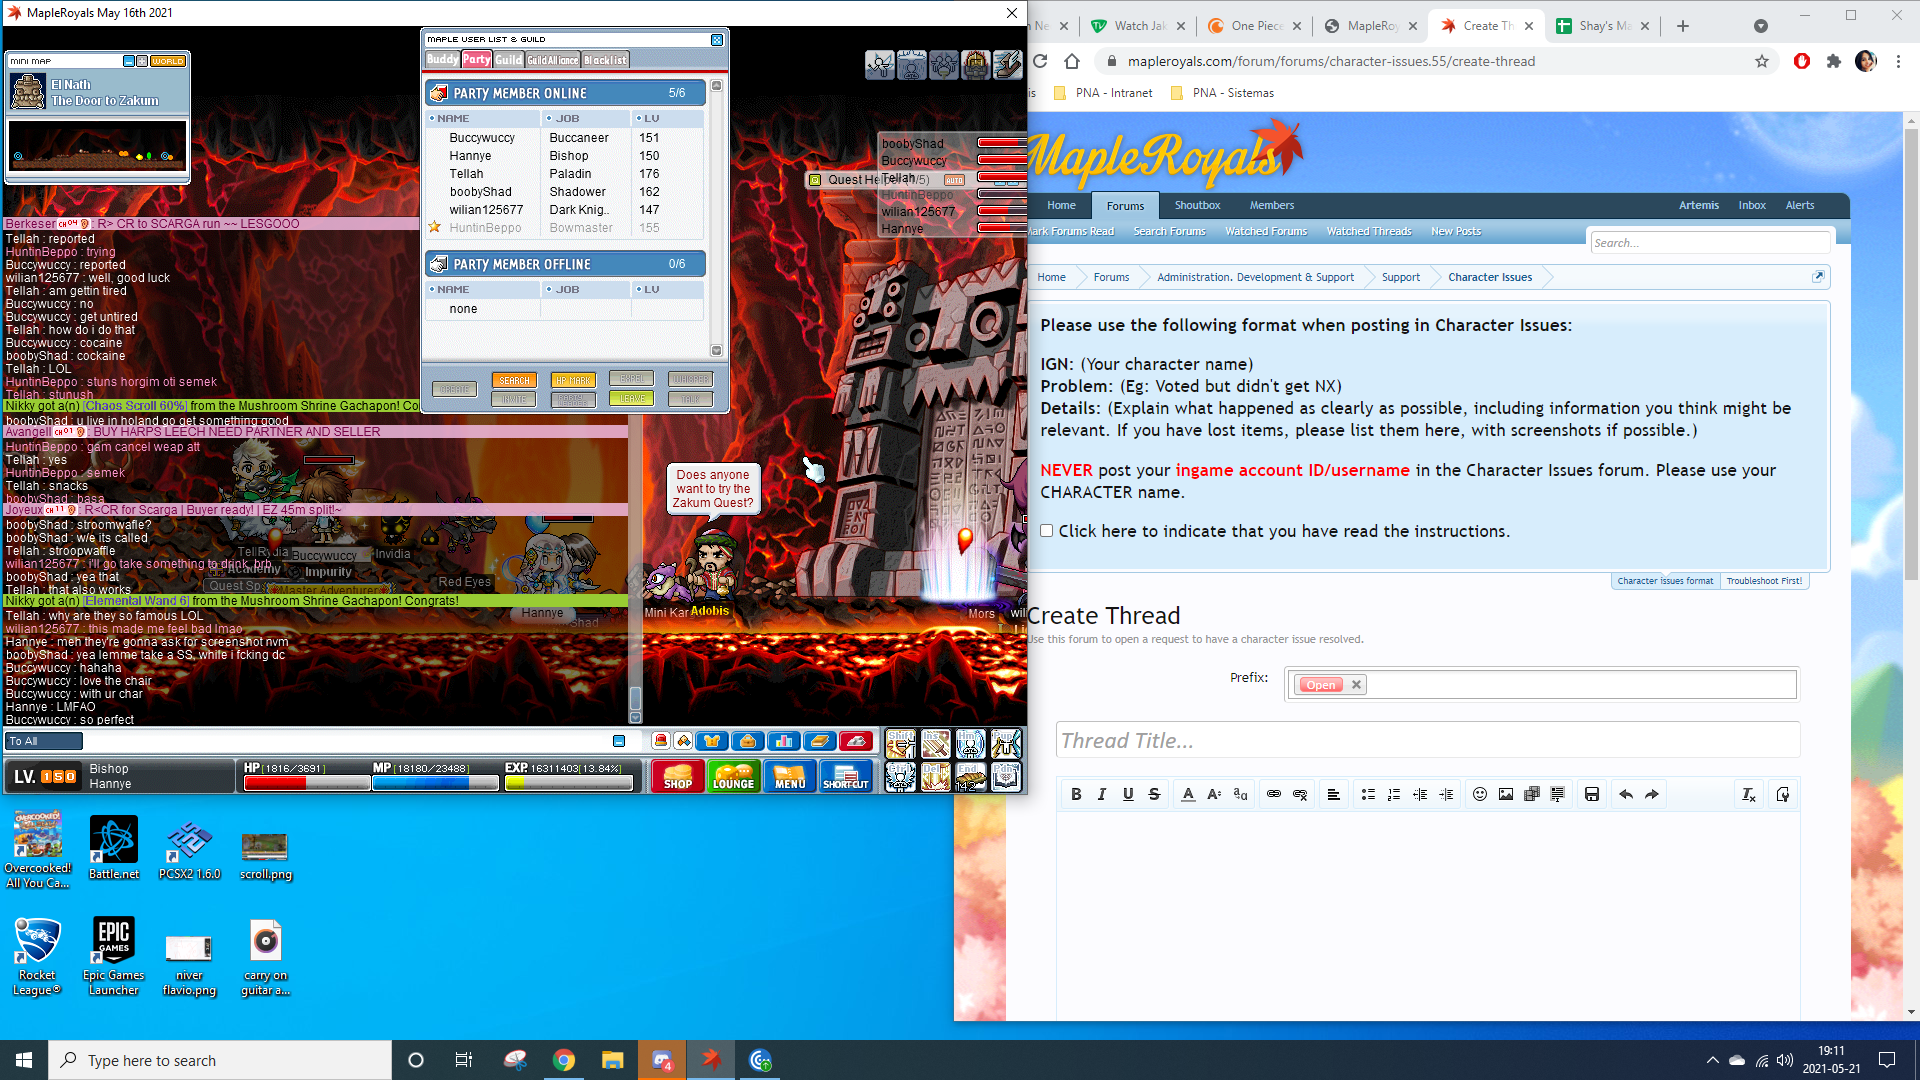Click the italic formatting icon
Image resolution: width=1920 pixels, height=1080 pixels.
tap(1102, 794)
